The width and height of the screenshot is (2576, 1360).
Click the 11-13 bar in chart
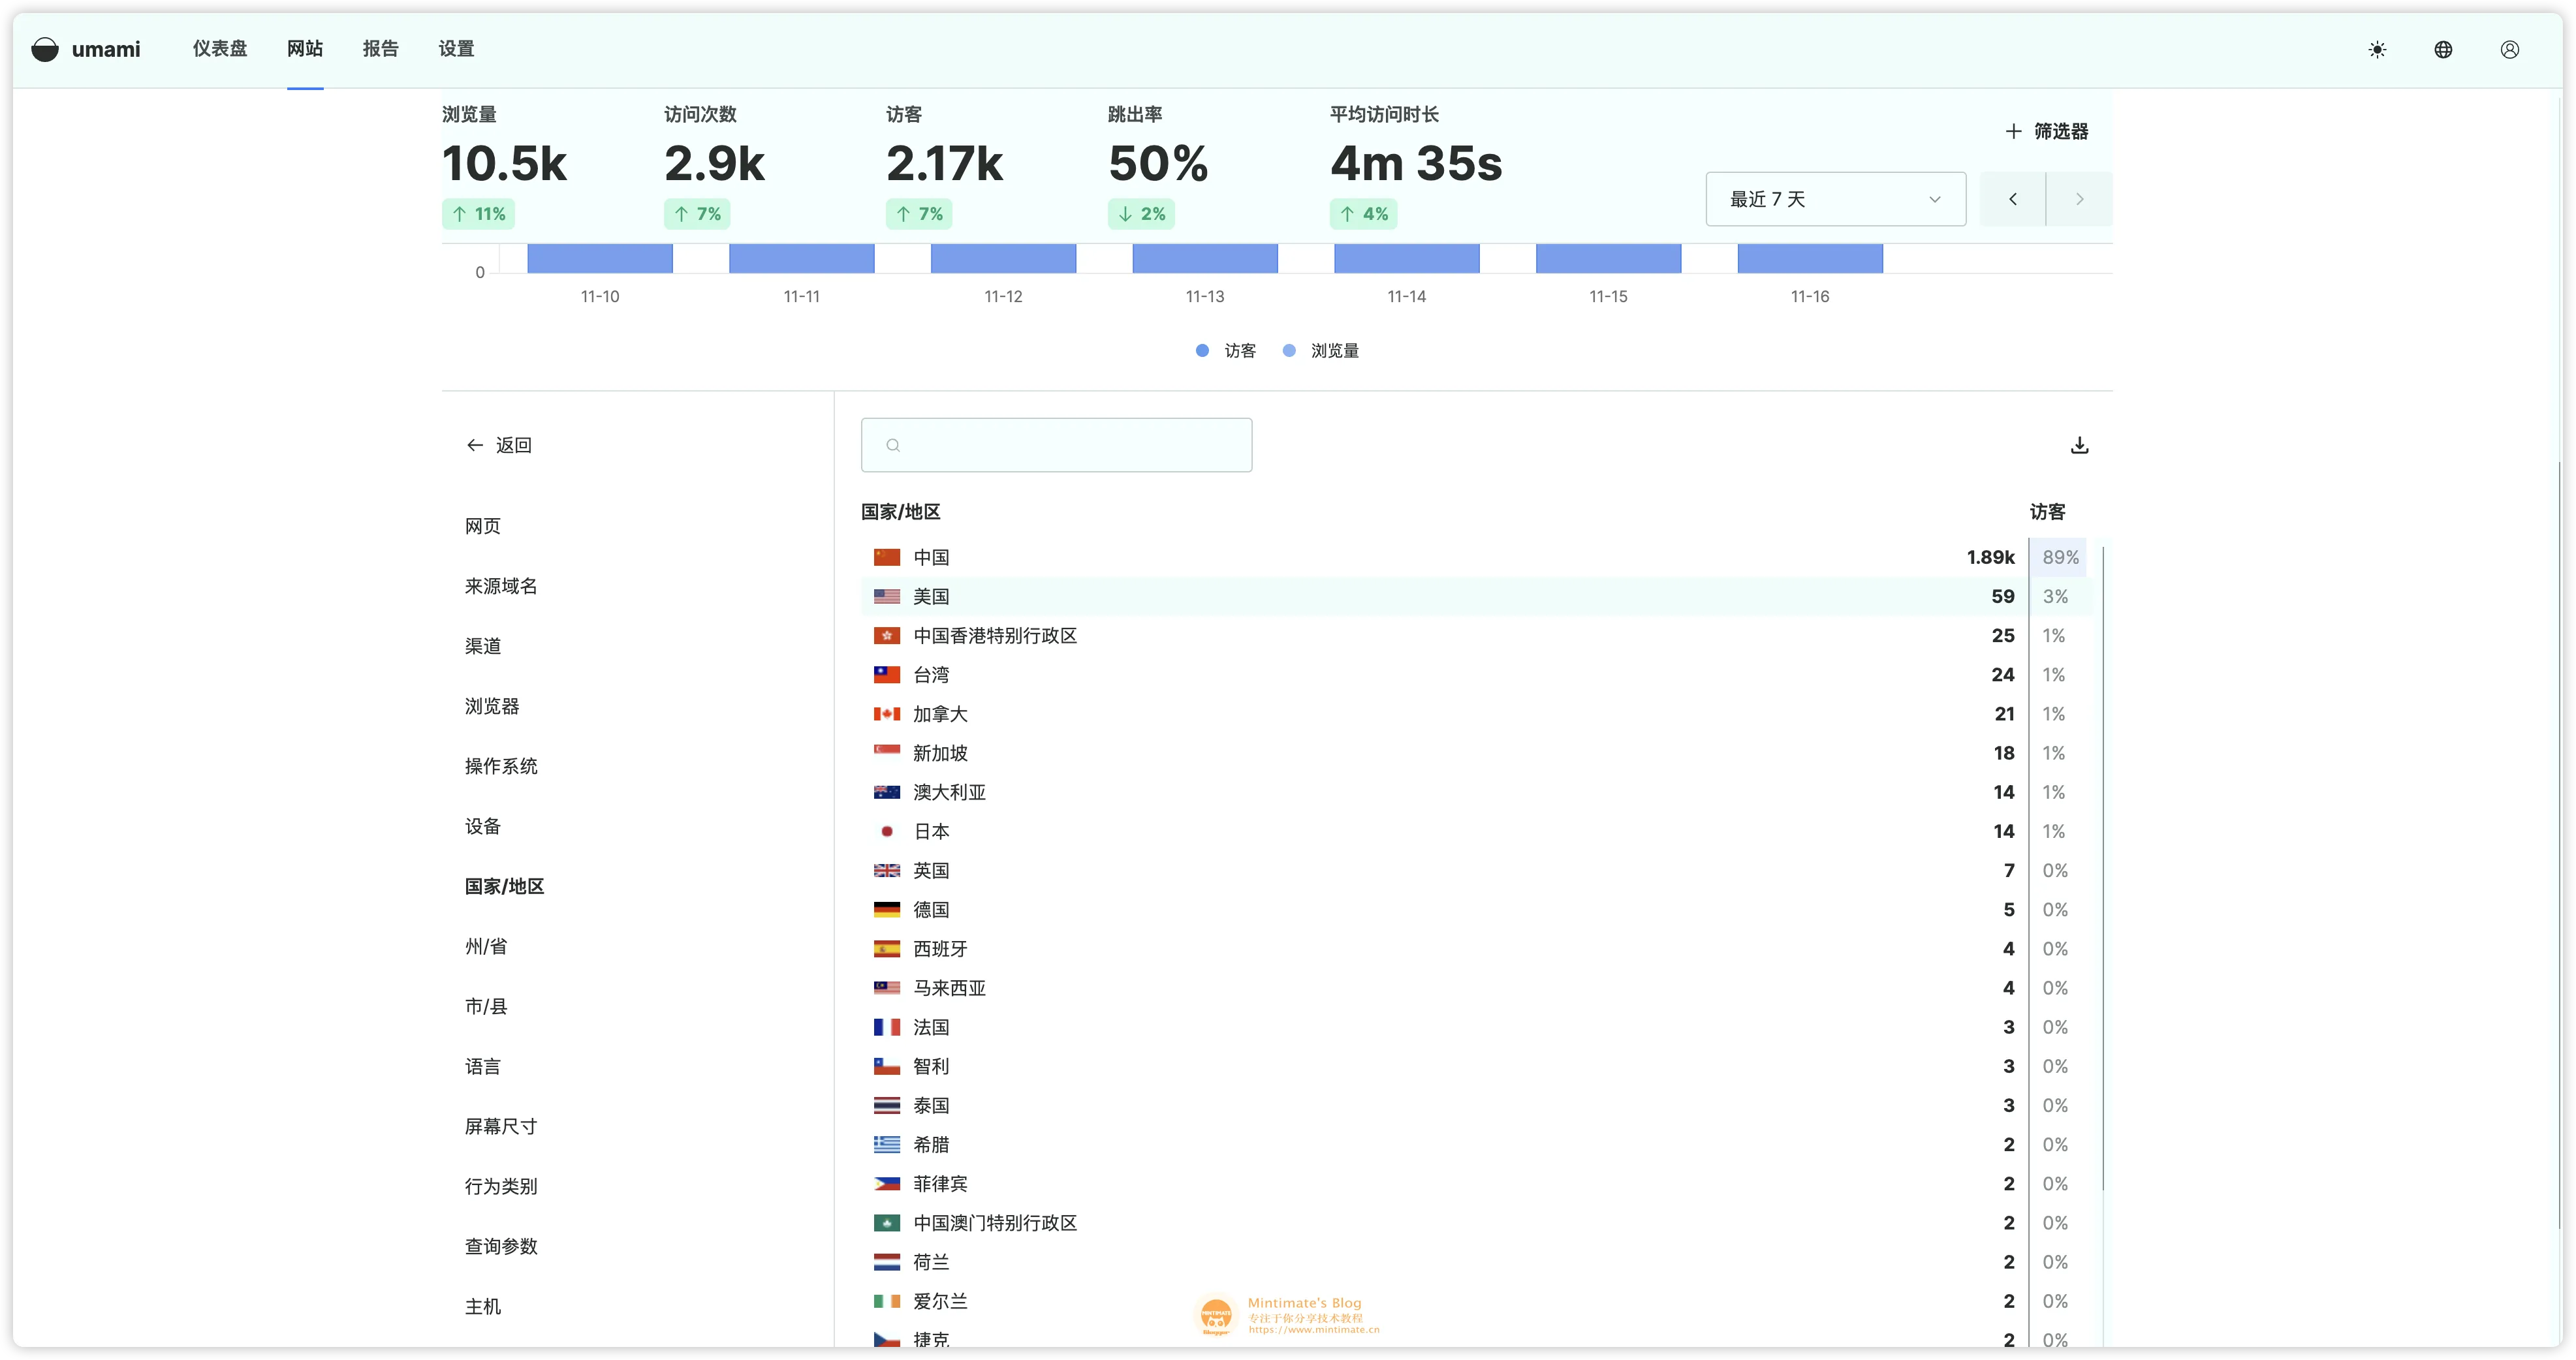click(x=1204, y=258)
